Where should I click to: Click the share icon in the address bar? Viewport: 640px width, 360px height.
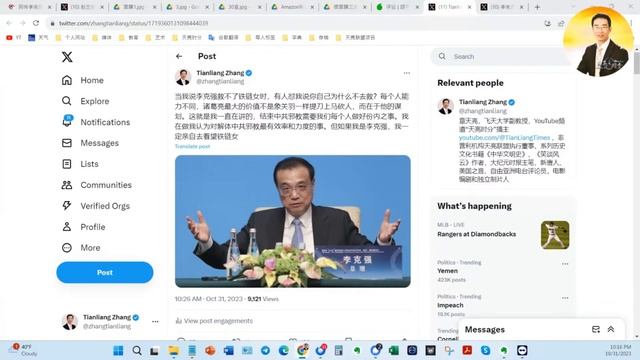coord(561,23)
